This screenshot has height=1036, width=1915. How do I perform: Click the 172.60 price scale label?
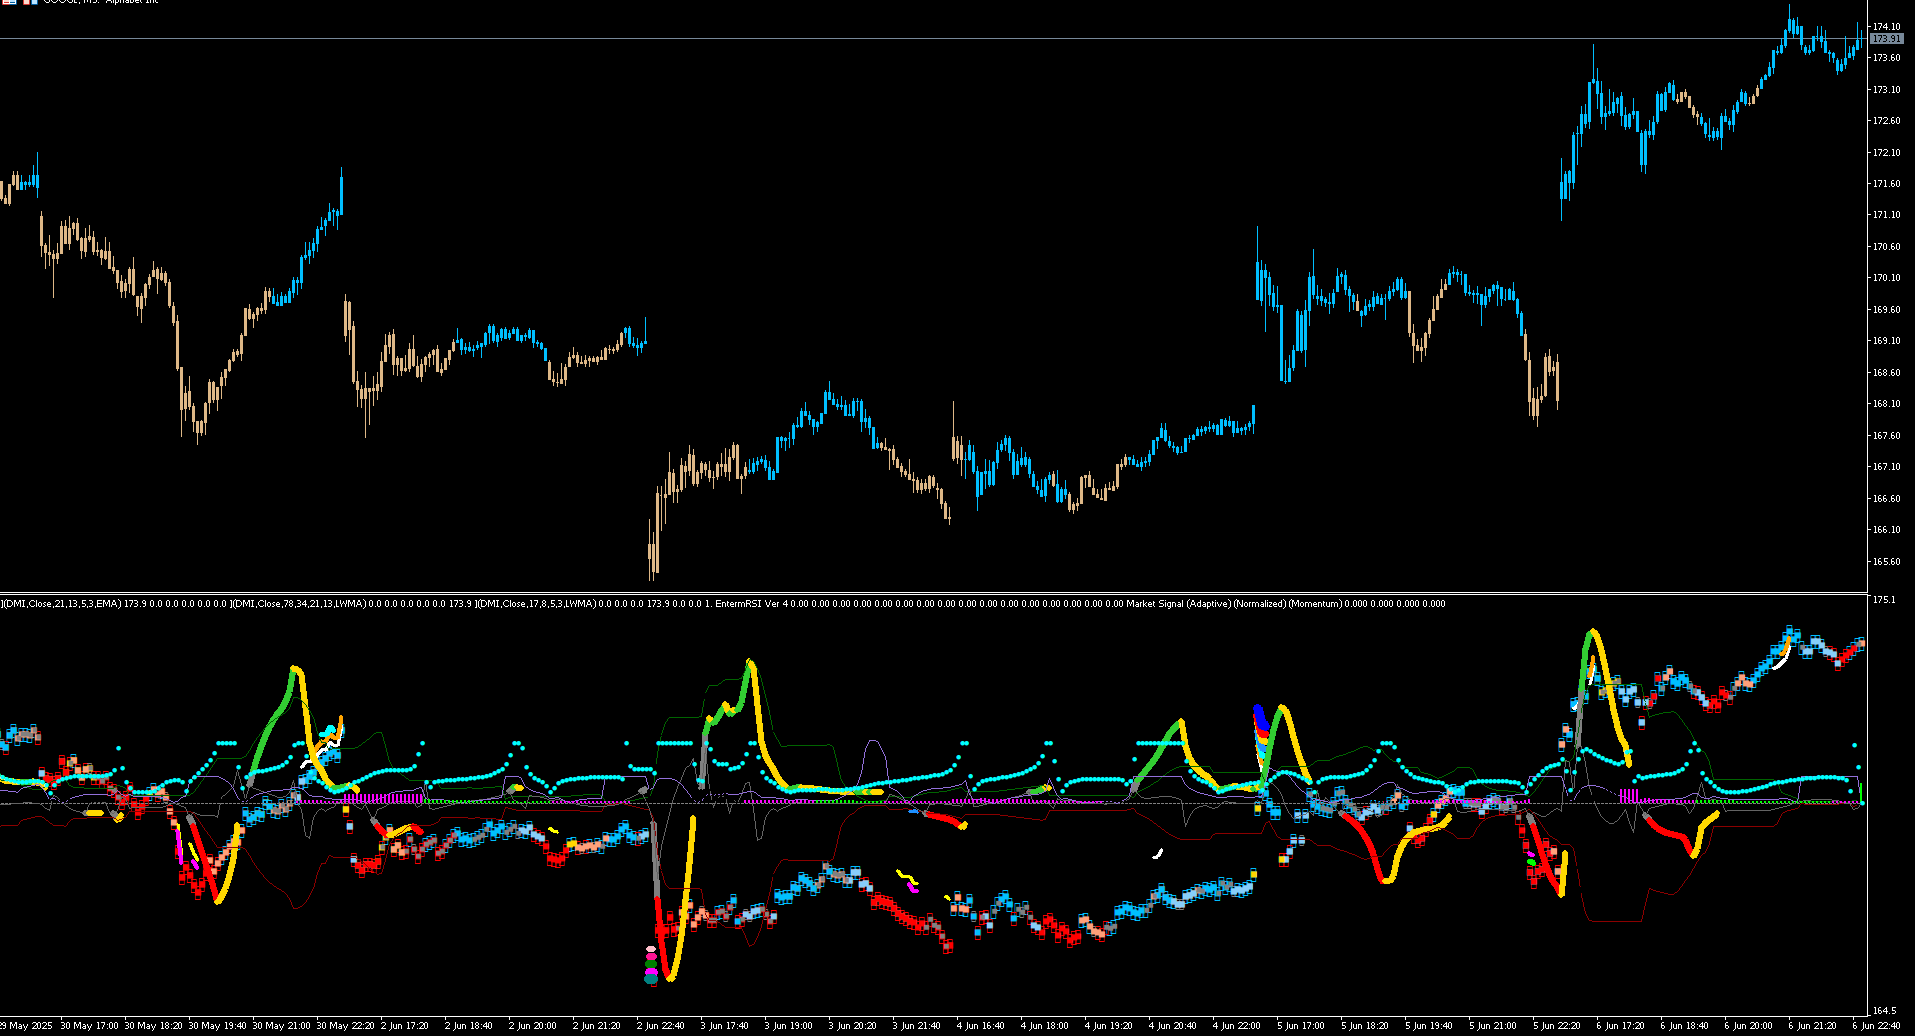(x=1886, y=121)
